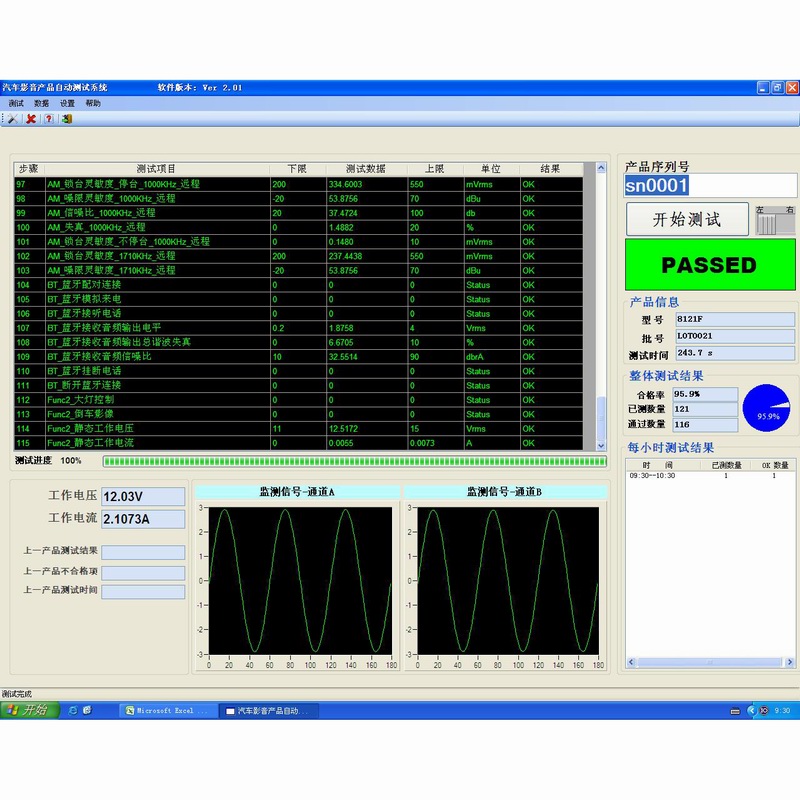
Task: Click the show desktop quick launch icon
Action: [x=89, y=710]
